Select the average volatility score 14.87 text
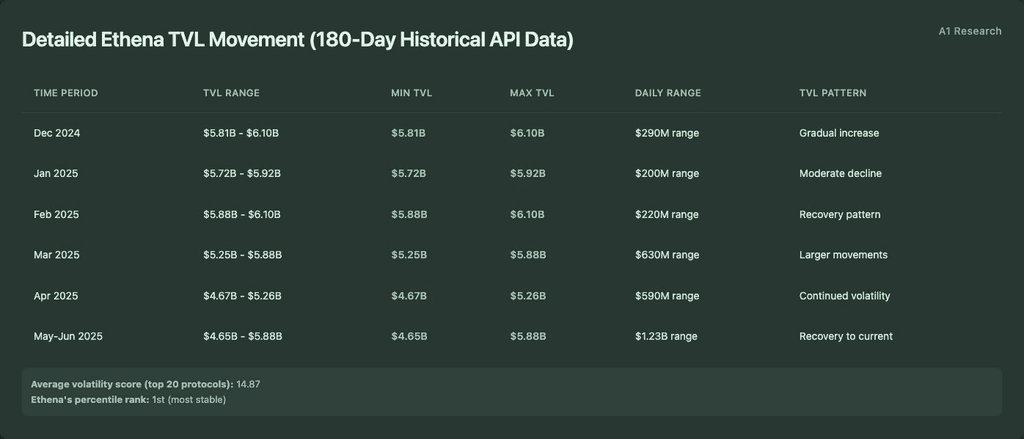Viewport: 1024px width, 439px height. (x=248, y=384)
